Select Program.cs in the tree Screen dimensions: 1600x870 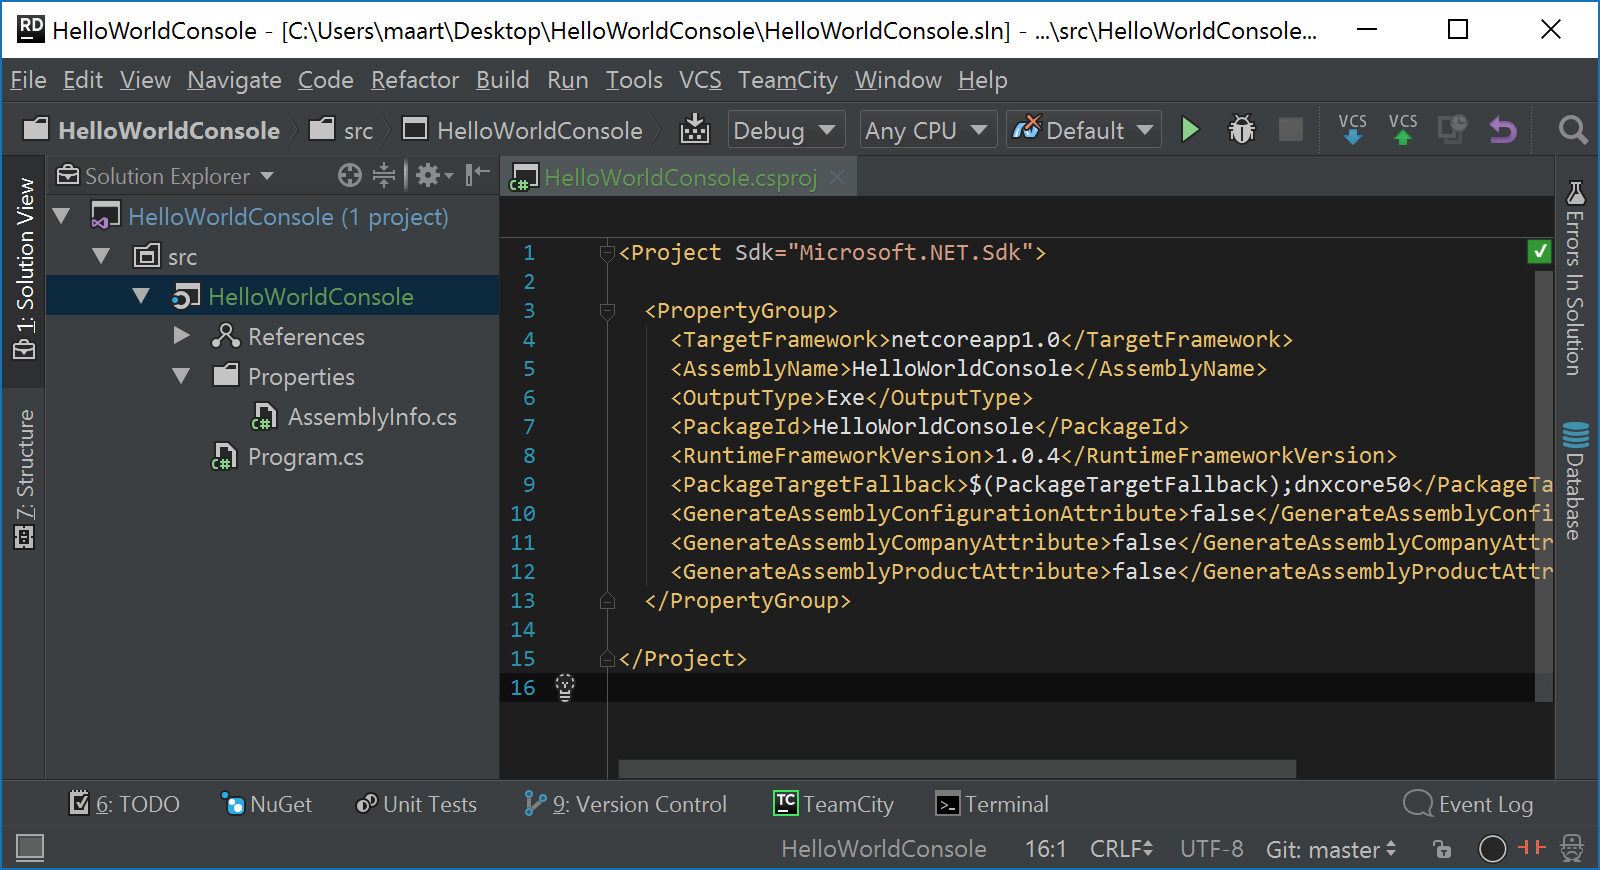[x=287, y=456]
